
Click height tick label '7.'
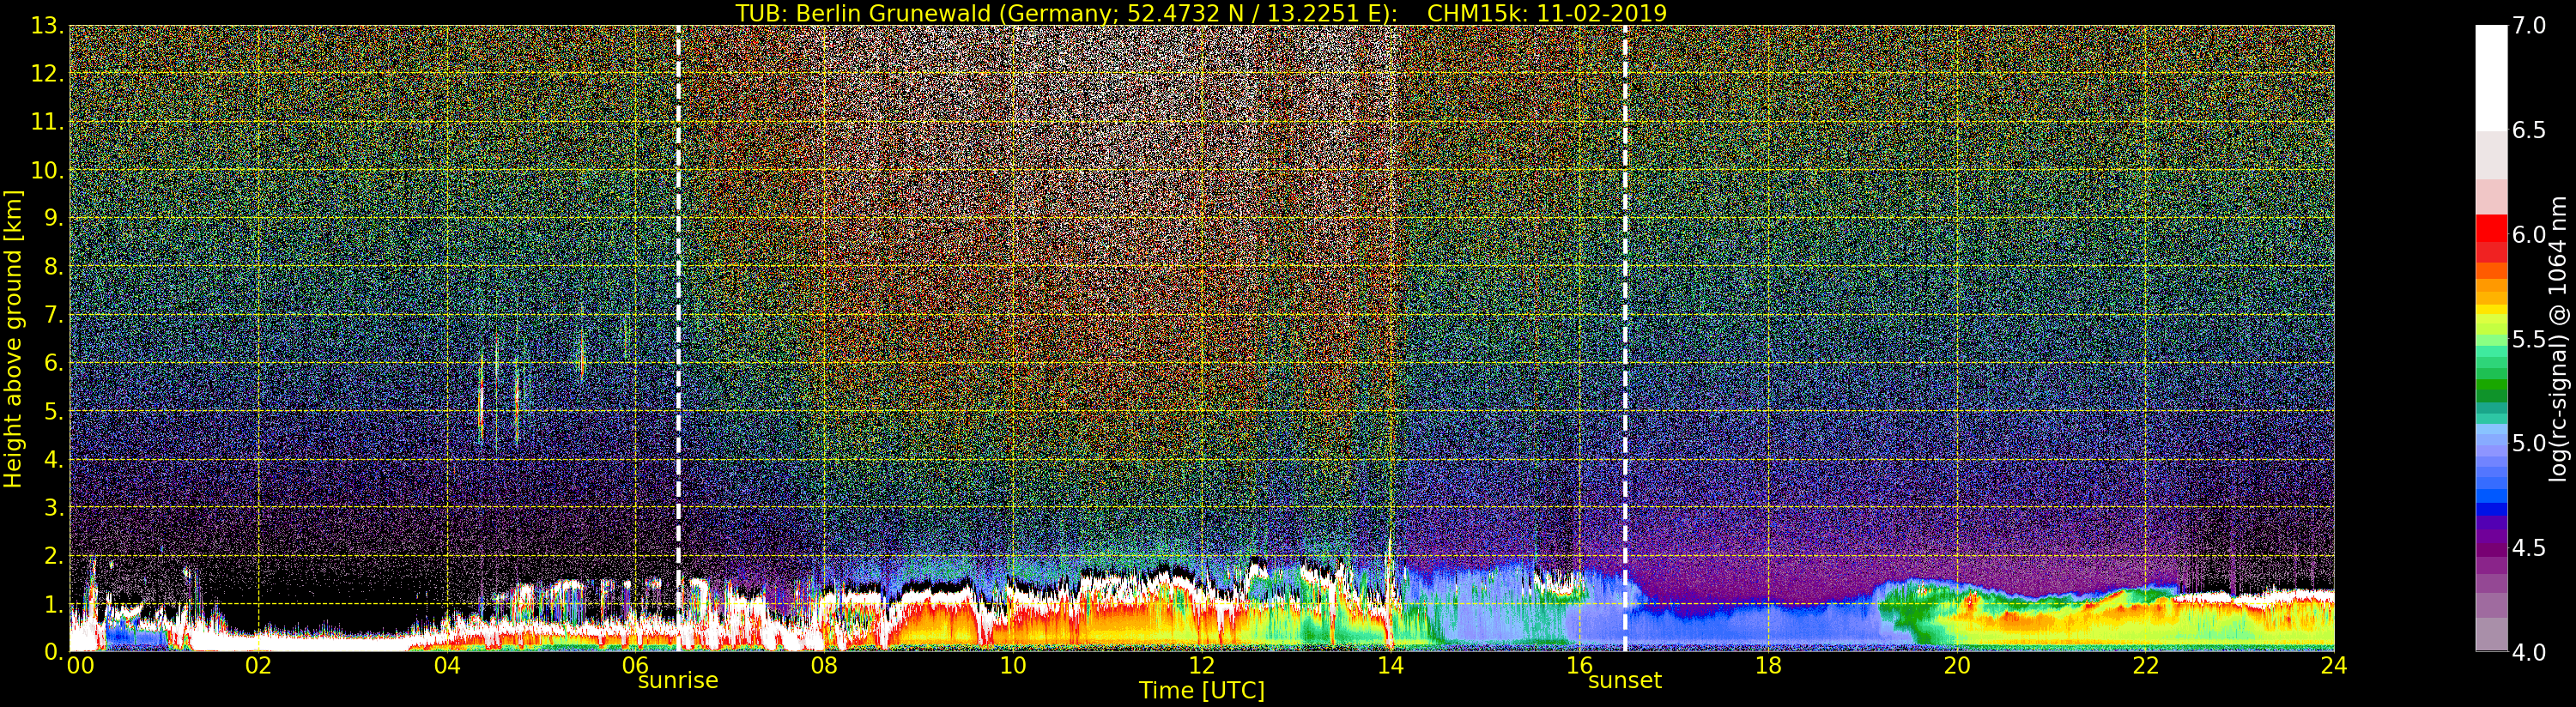pos(53,315)
